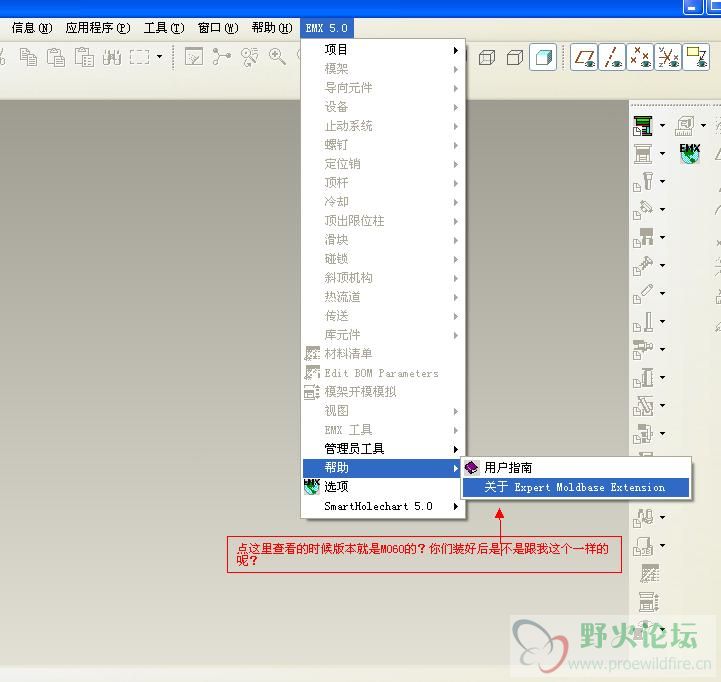721x682 pixels.
Task: Click the EMX mold base definition icon
Action: [x=642, y=126]
